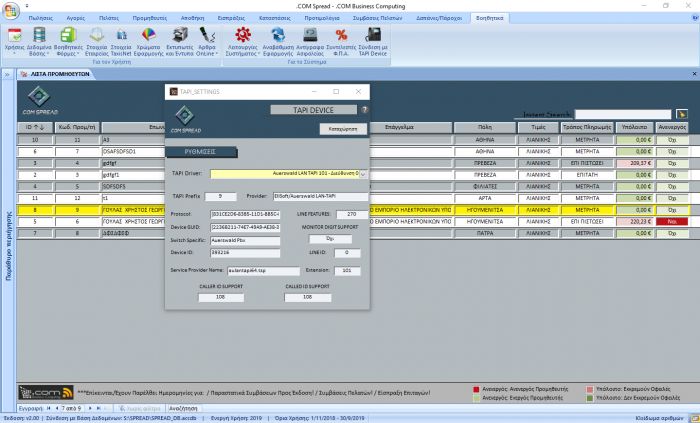This screenshot has width=700, height=423.
Task: Open the Αποθήκη ribbon tab
Action: coord(192,18)
